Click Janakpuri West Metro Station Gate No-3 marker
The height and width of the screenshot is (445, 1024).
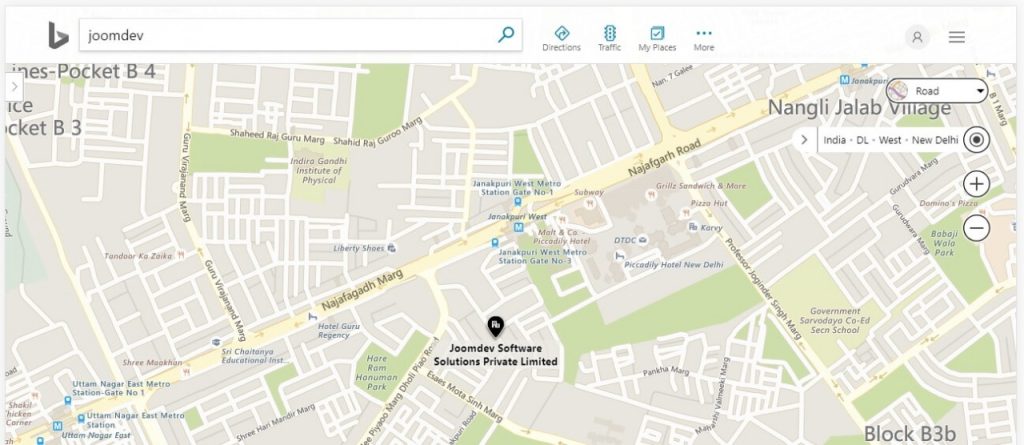(494, 243)
